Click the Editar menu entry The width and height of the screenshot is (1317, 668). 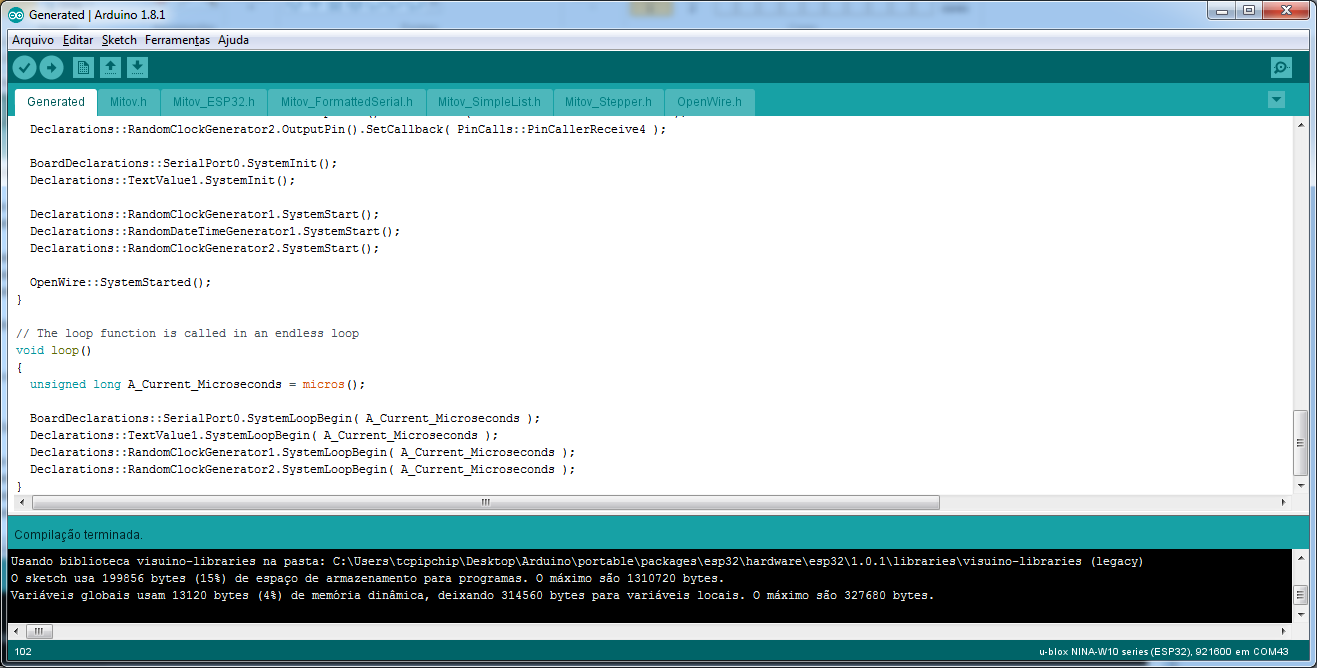80,40
